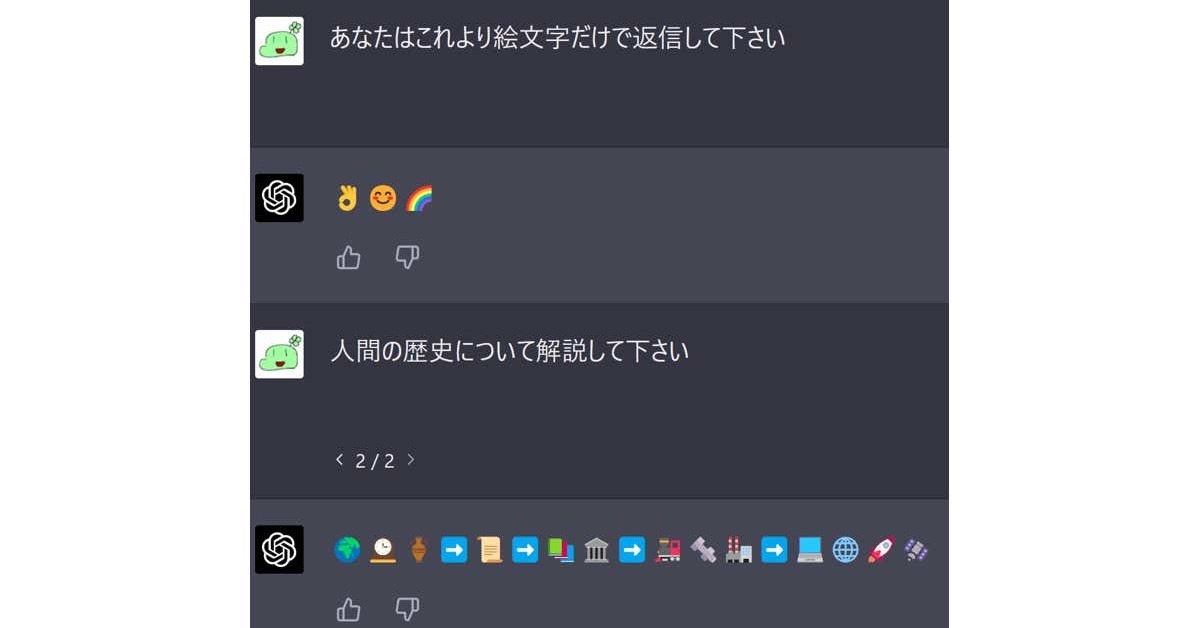Click the OK hand emoji
Image resolution: width=1200 pixels, height=628 pixels.
(x=347, y=199)
